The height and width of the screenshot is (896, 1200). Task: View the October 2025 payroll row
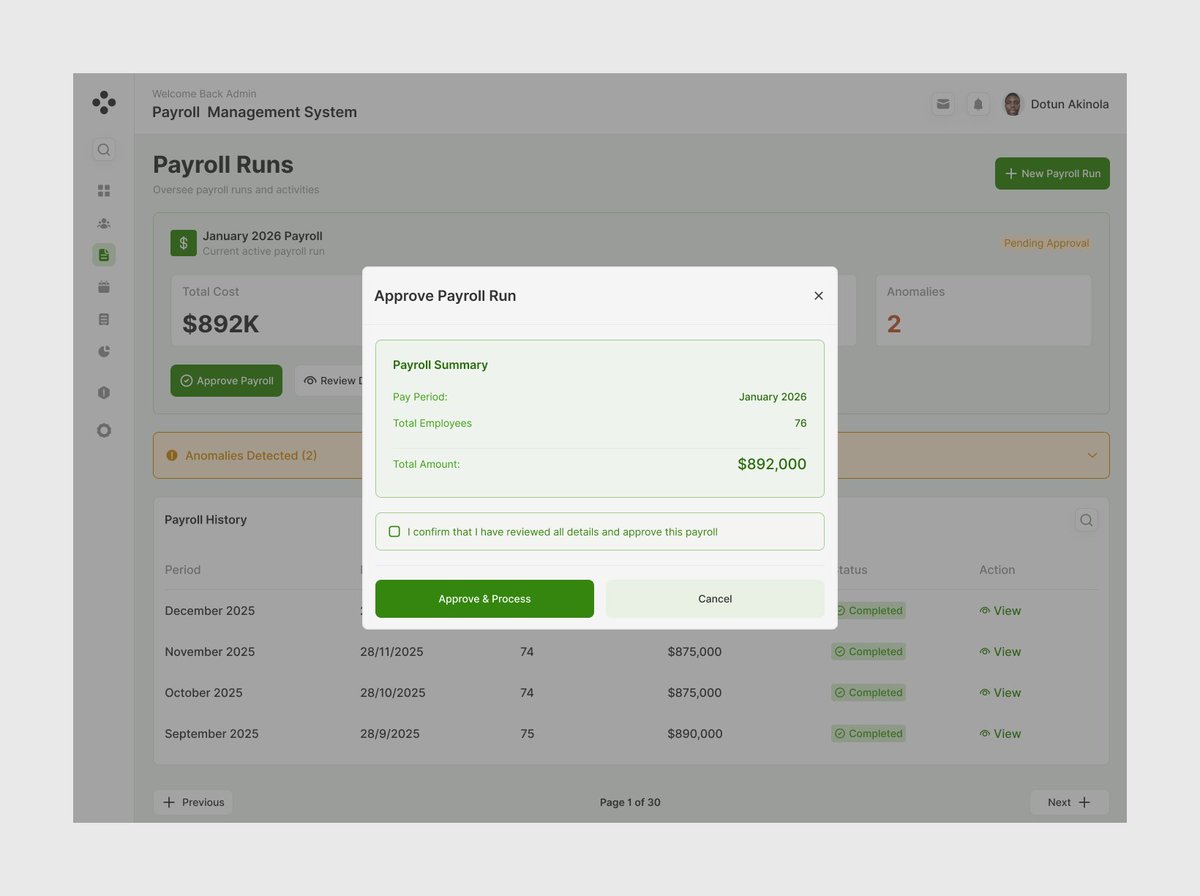pos(1000,693)
